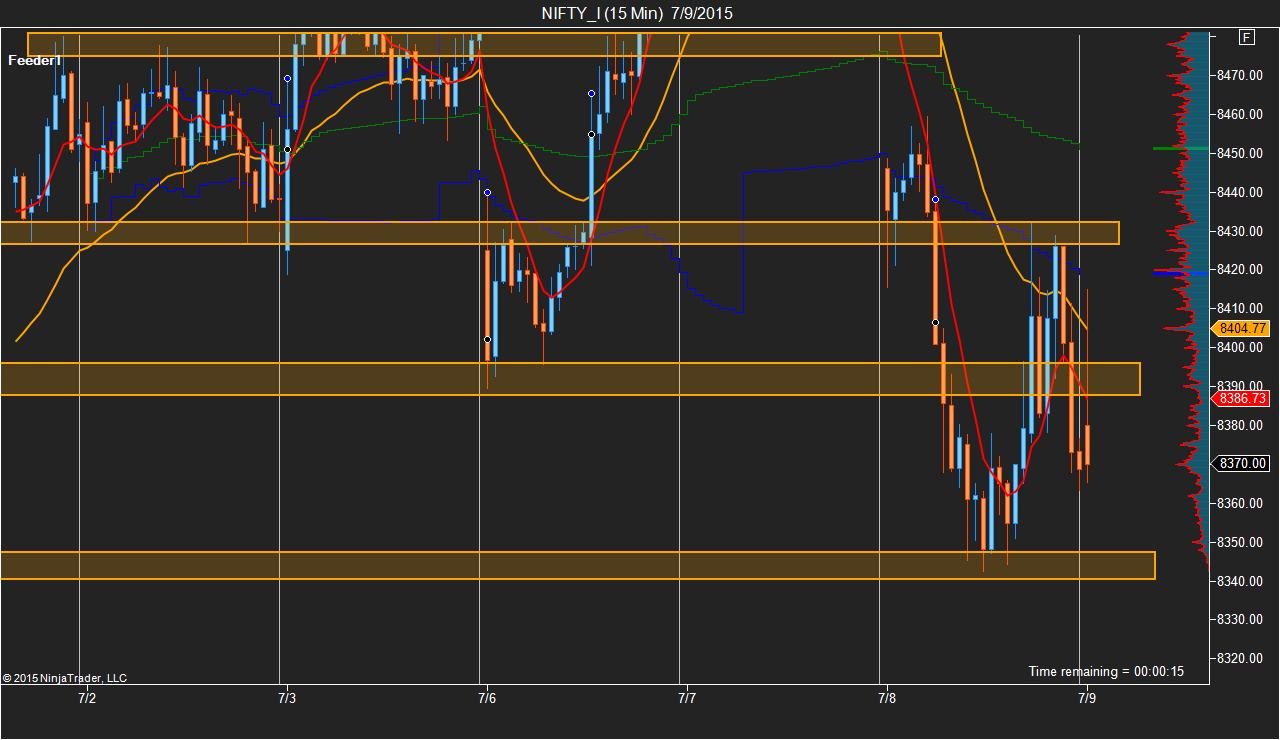This screenshot has height=740, width=1280.
Task: Click the 8350.00 price axis label
Action: [x=1239, y=542]
